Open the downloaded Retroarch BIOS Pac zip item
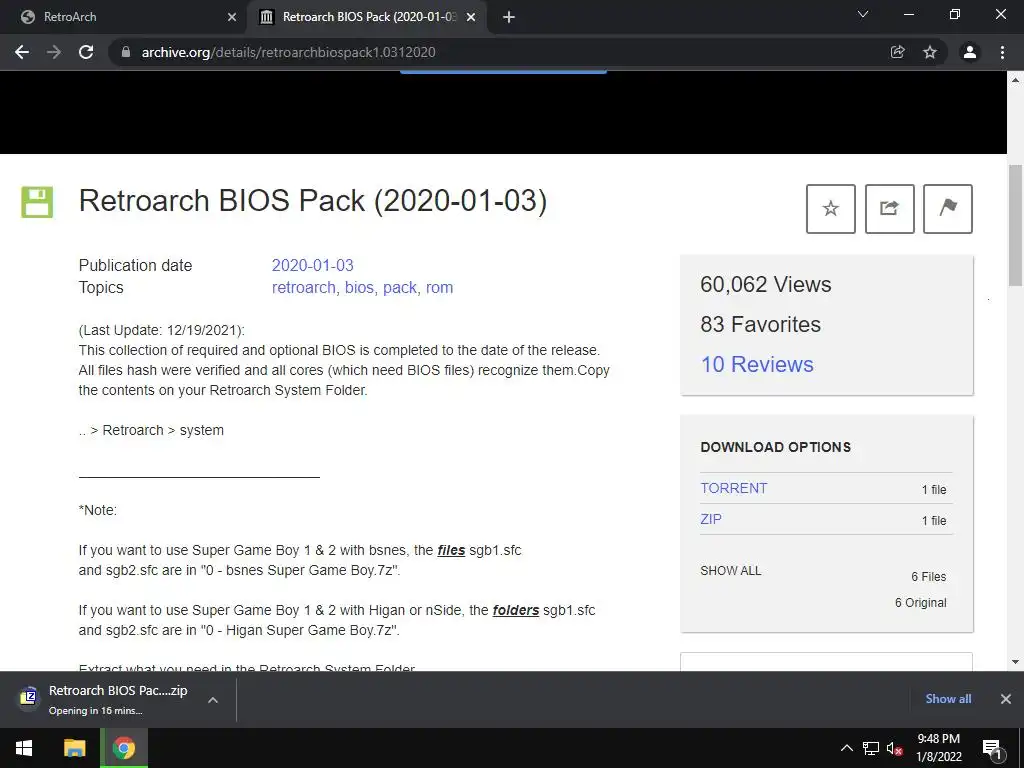The height and width of the screenshot is (768, 1024). pos(118,699)
